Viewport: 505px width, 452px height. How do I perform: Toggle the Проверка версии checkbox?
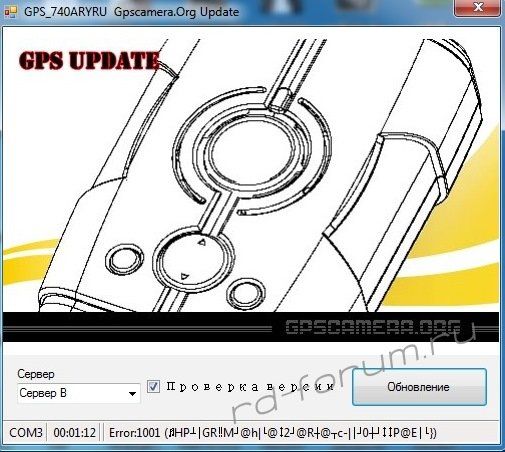point(153,386)
